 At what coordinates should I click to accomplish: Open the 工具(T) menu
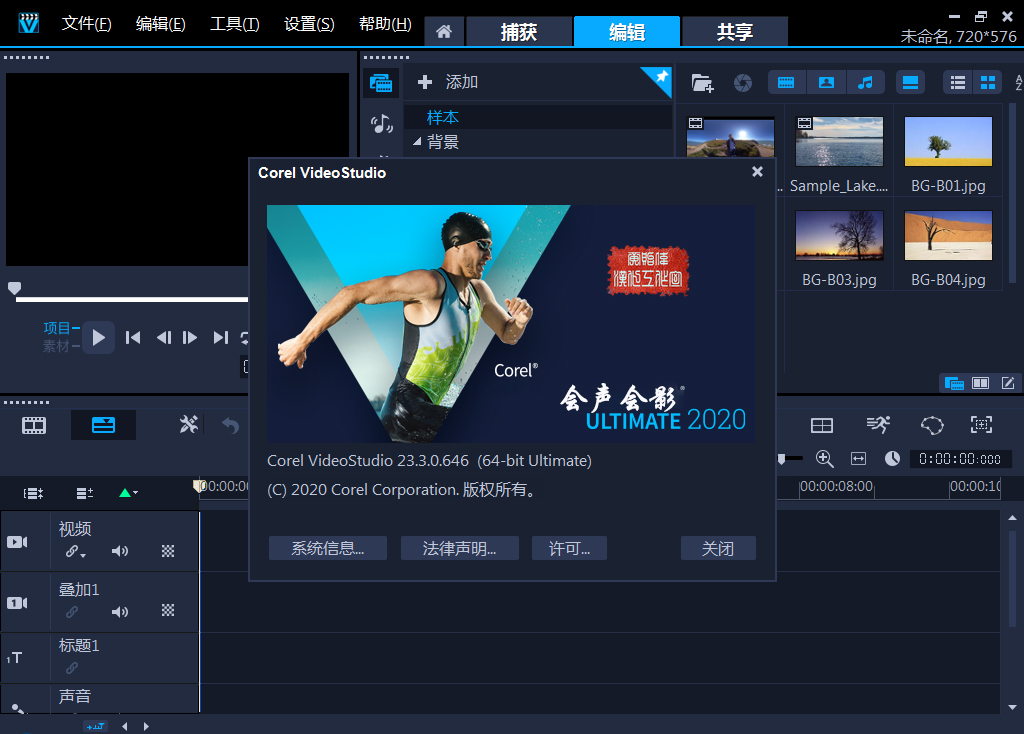(x=234, y=24)
